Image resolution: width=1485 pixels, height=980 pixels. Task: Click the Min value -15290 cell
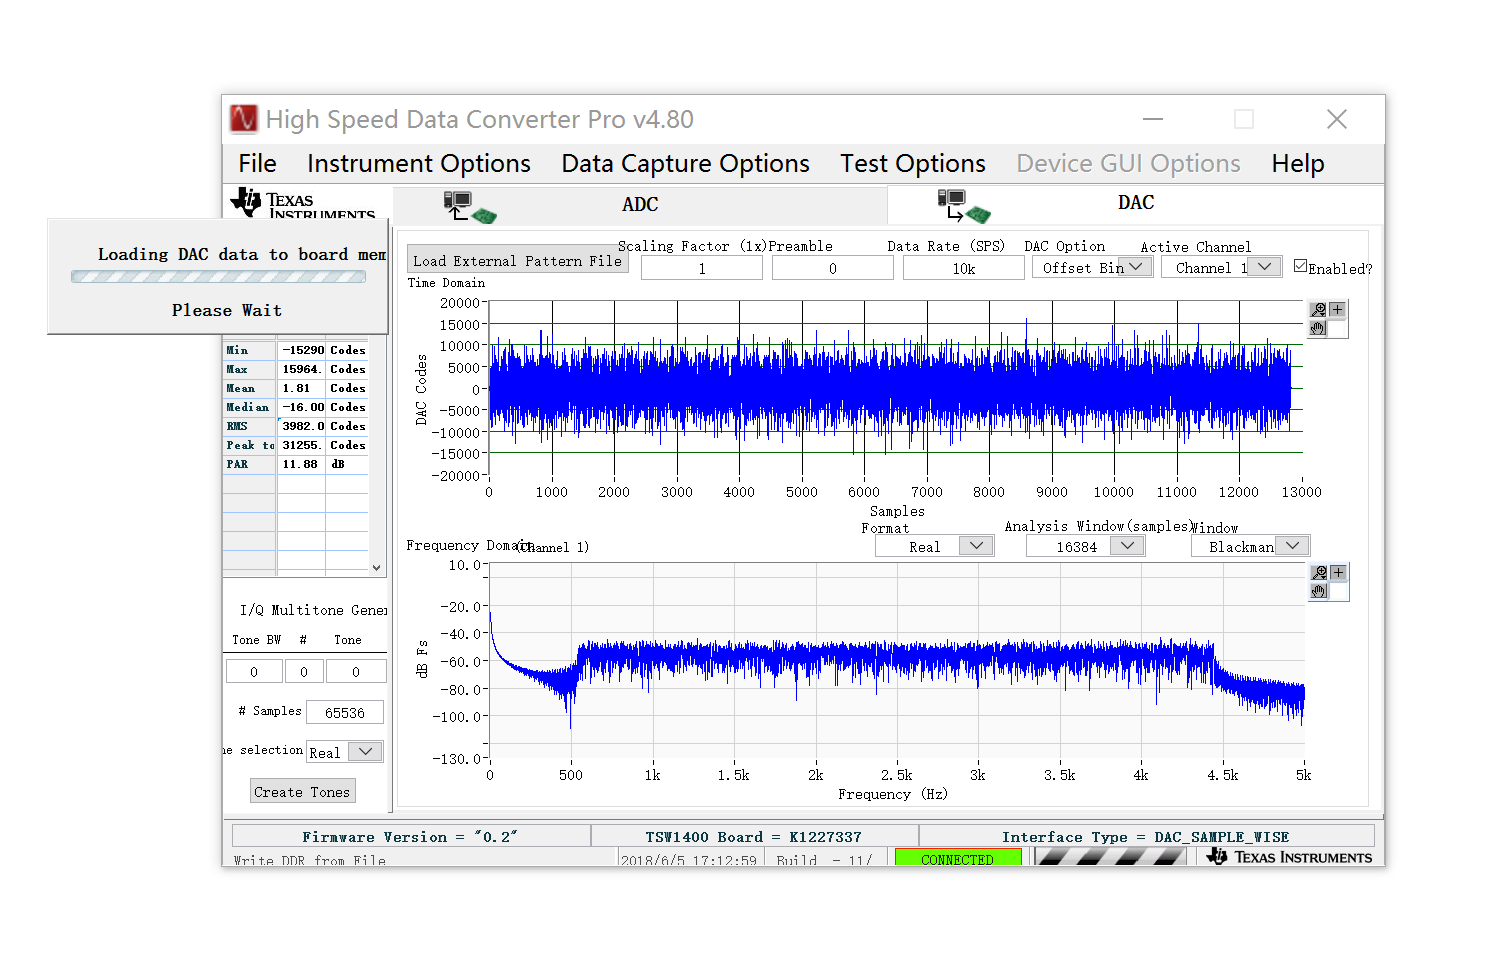click(302, 350)
